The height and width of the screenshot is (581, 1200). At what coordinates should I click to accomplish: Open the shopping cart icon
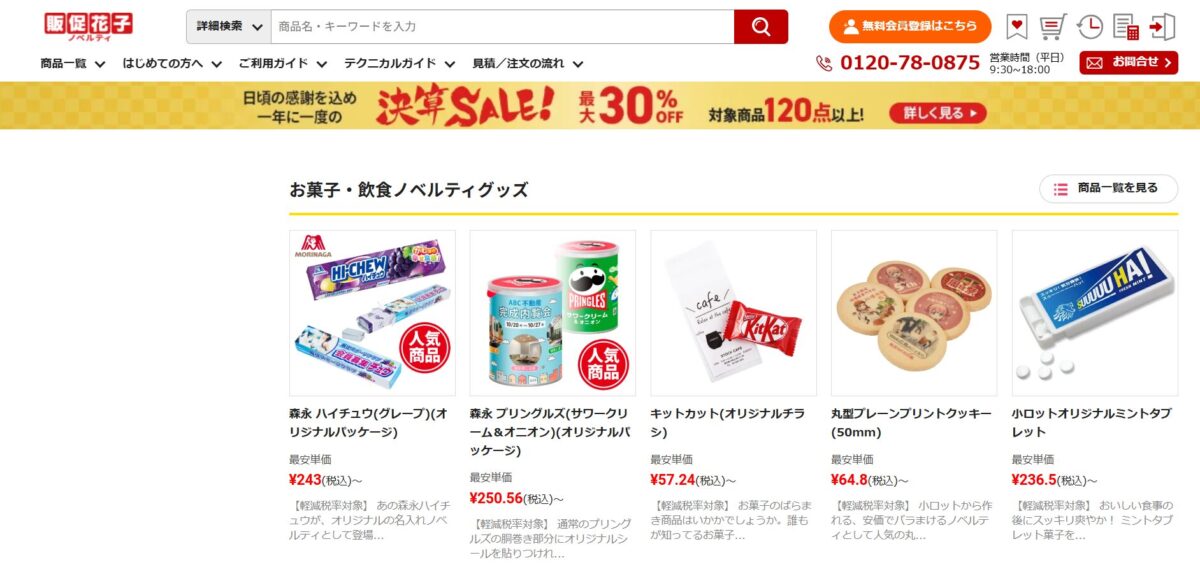1052,27
